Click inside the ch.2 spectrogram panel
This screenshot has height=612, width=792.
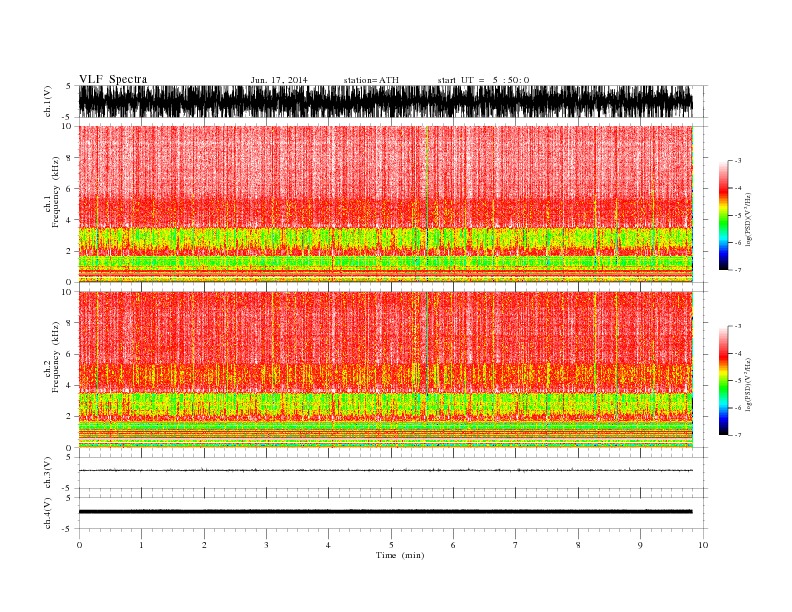tap(385, 370)
